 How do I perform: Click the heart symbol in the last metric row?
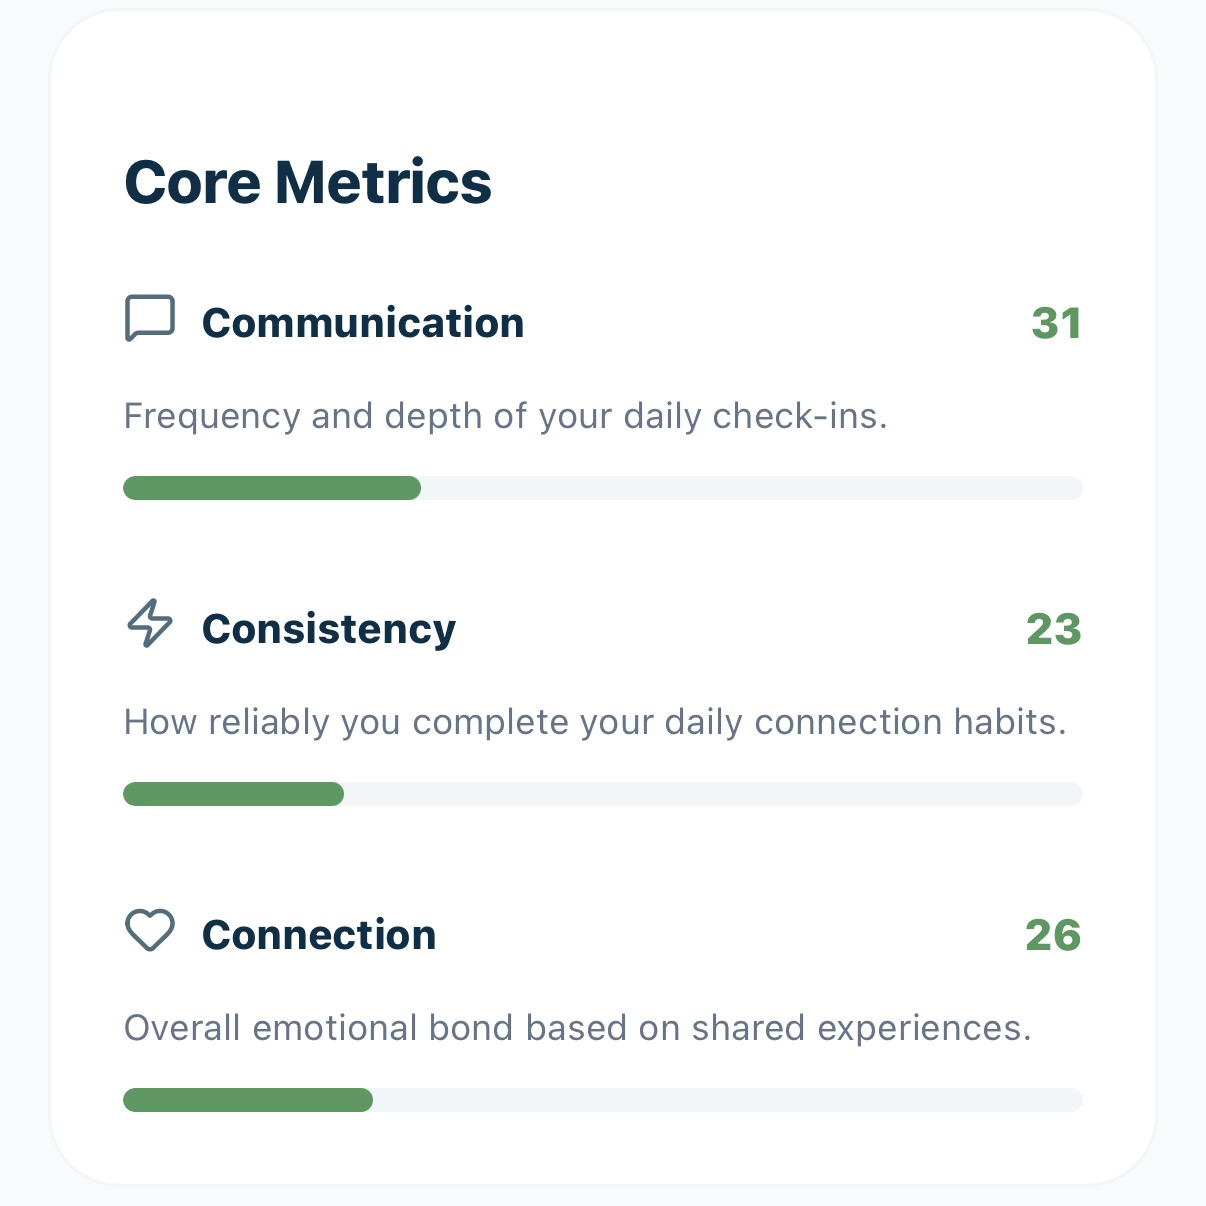[x=148, y=933]
